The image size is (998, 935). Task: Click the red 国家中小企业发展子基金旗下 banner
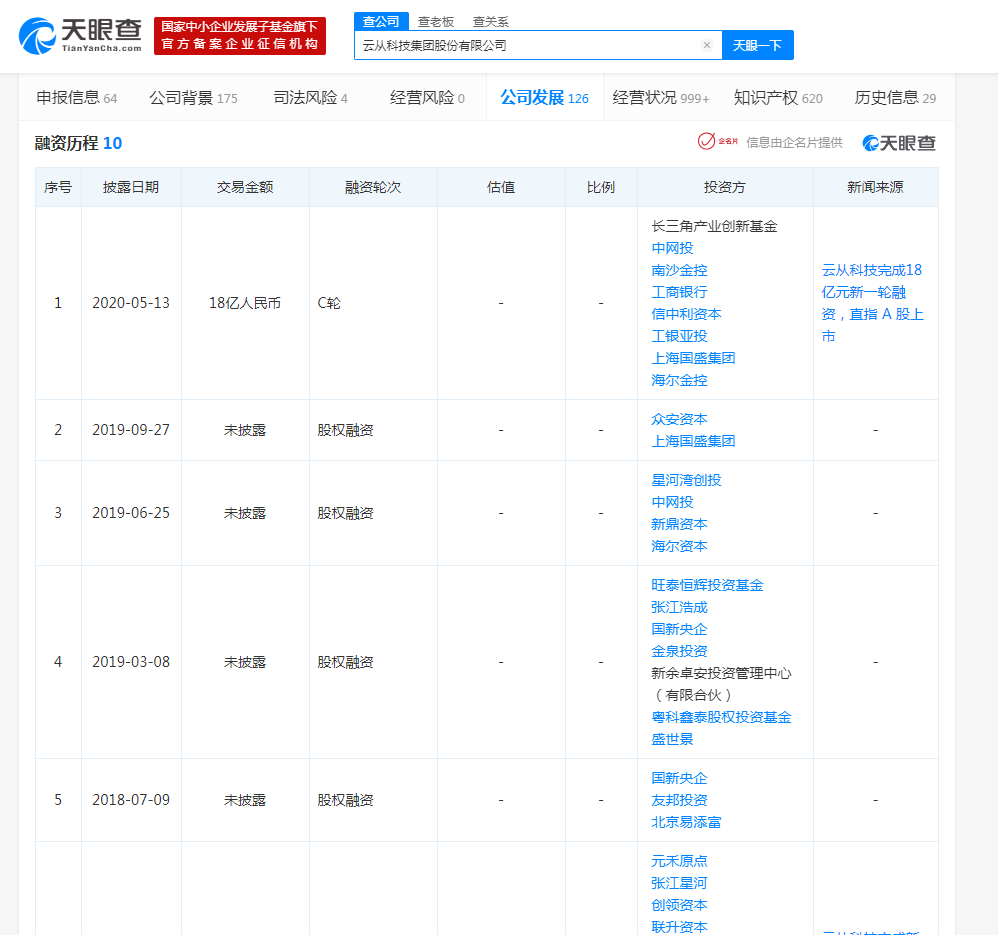coord(240,36)
